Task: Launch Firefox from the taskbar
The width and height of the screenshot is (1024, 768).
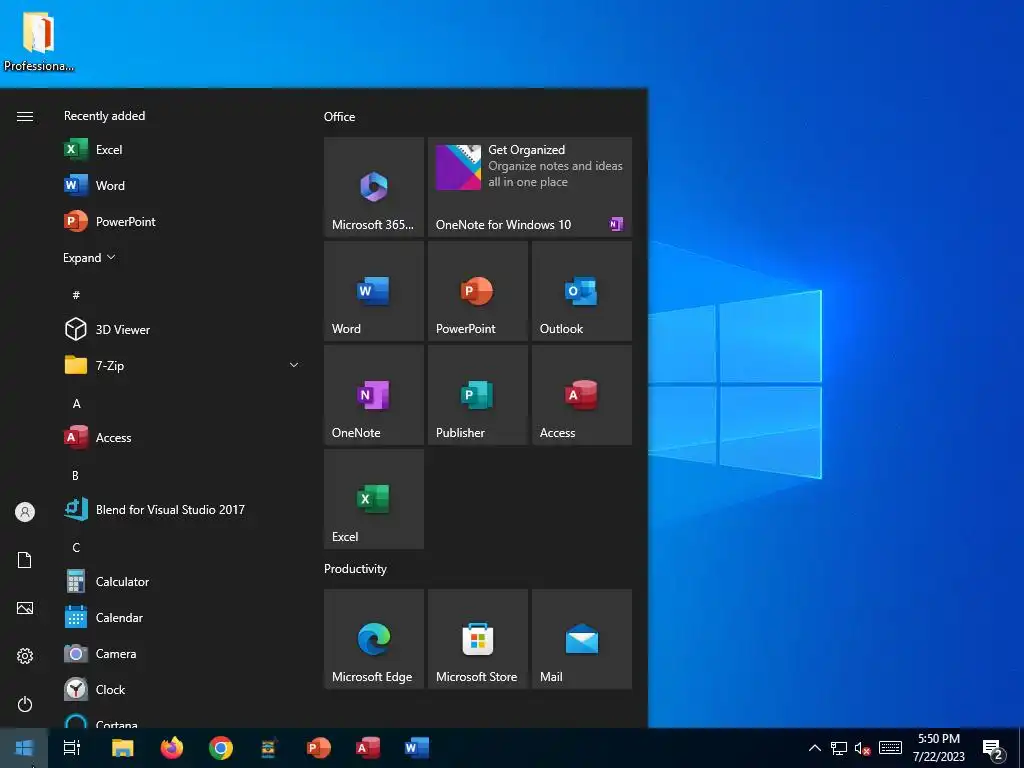Action: tap(172, 748)
